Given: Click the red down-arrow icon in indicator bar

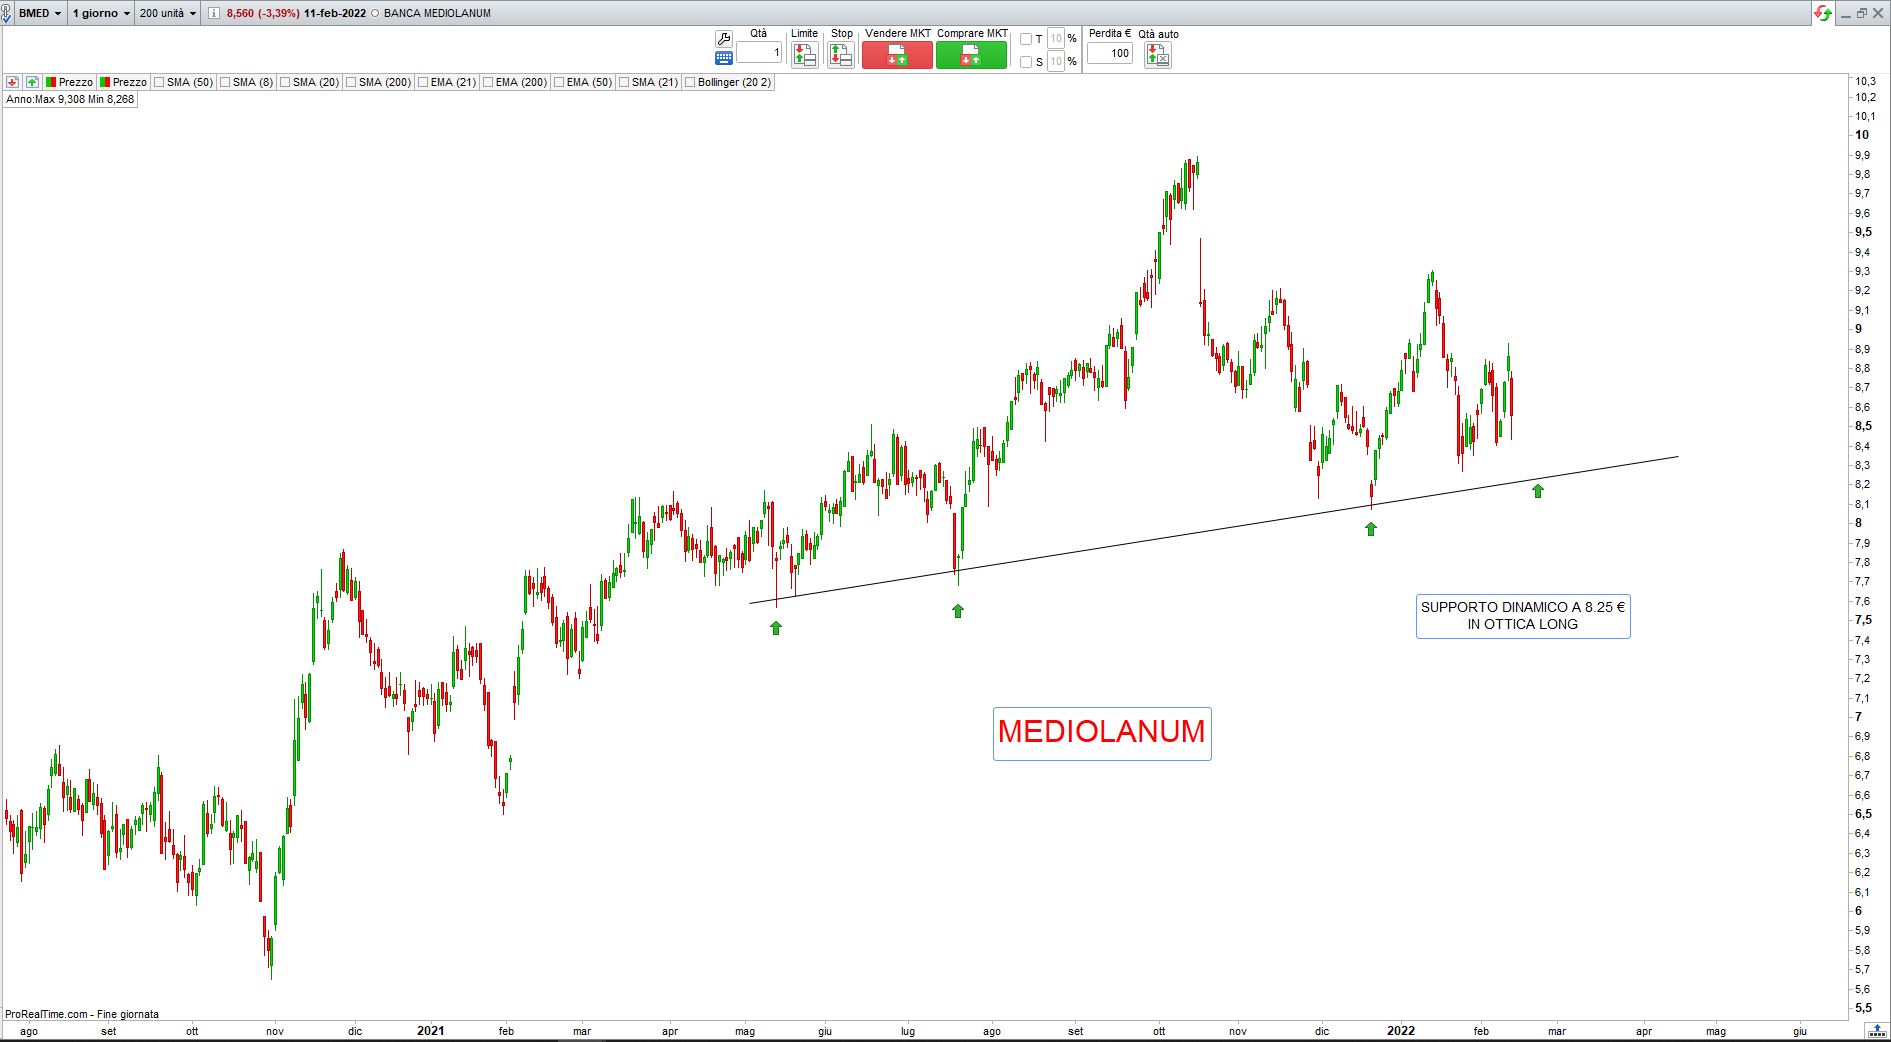Looking at the screenshot, I should pos(12,82).
